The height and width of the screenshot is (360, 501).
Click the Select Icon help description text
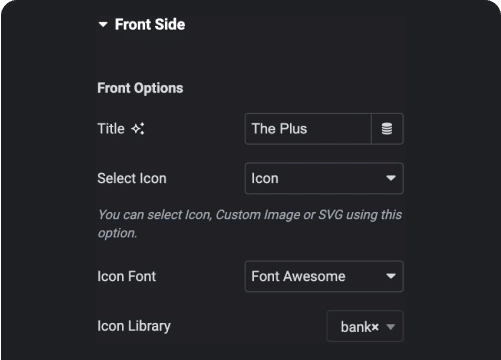[x=250, y=224]
